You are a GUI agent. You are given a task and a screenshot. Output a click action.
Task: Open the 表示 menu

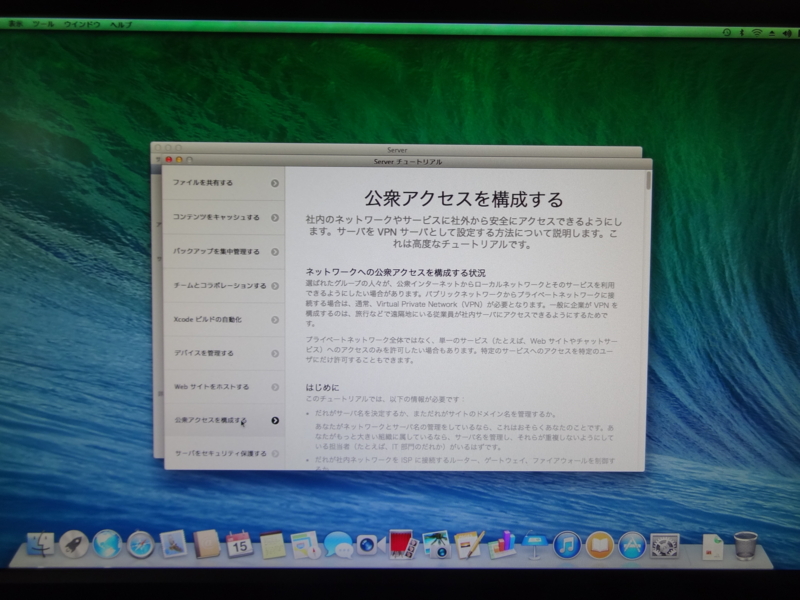point(14,24)
